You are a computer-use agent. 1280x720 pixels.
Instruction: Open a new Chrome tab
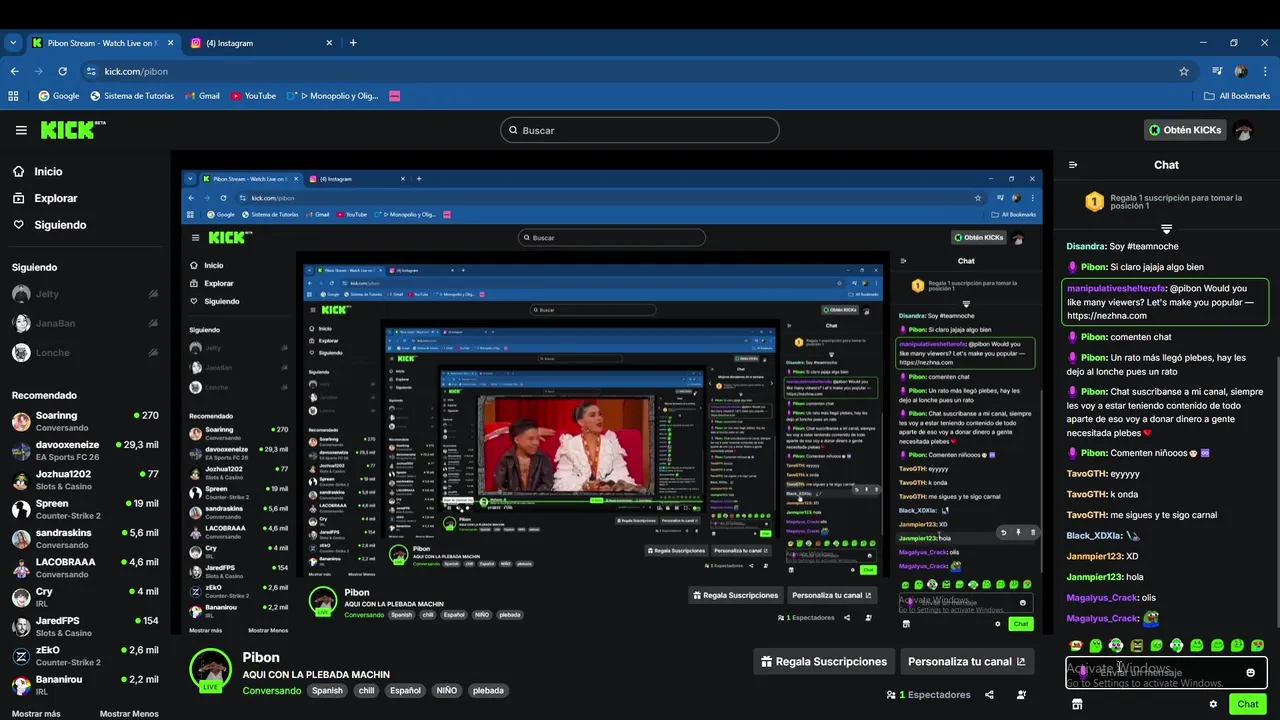pyautogui.click(x=353, y=43)
